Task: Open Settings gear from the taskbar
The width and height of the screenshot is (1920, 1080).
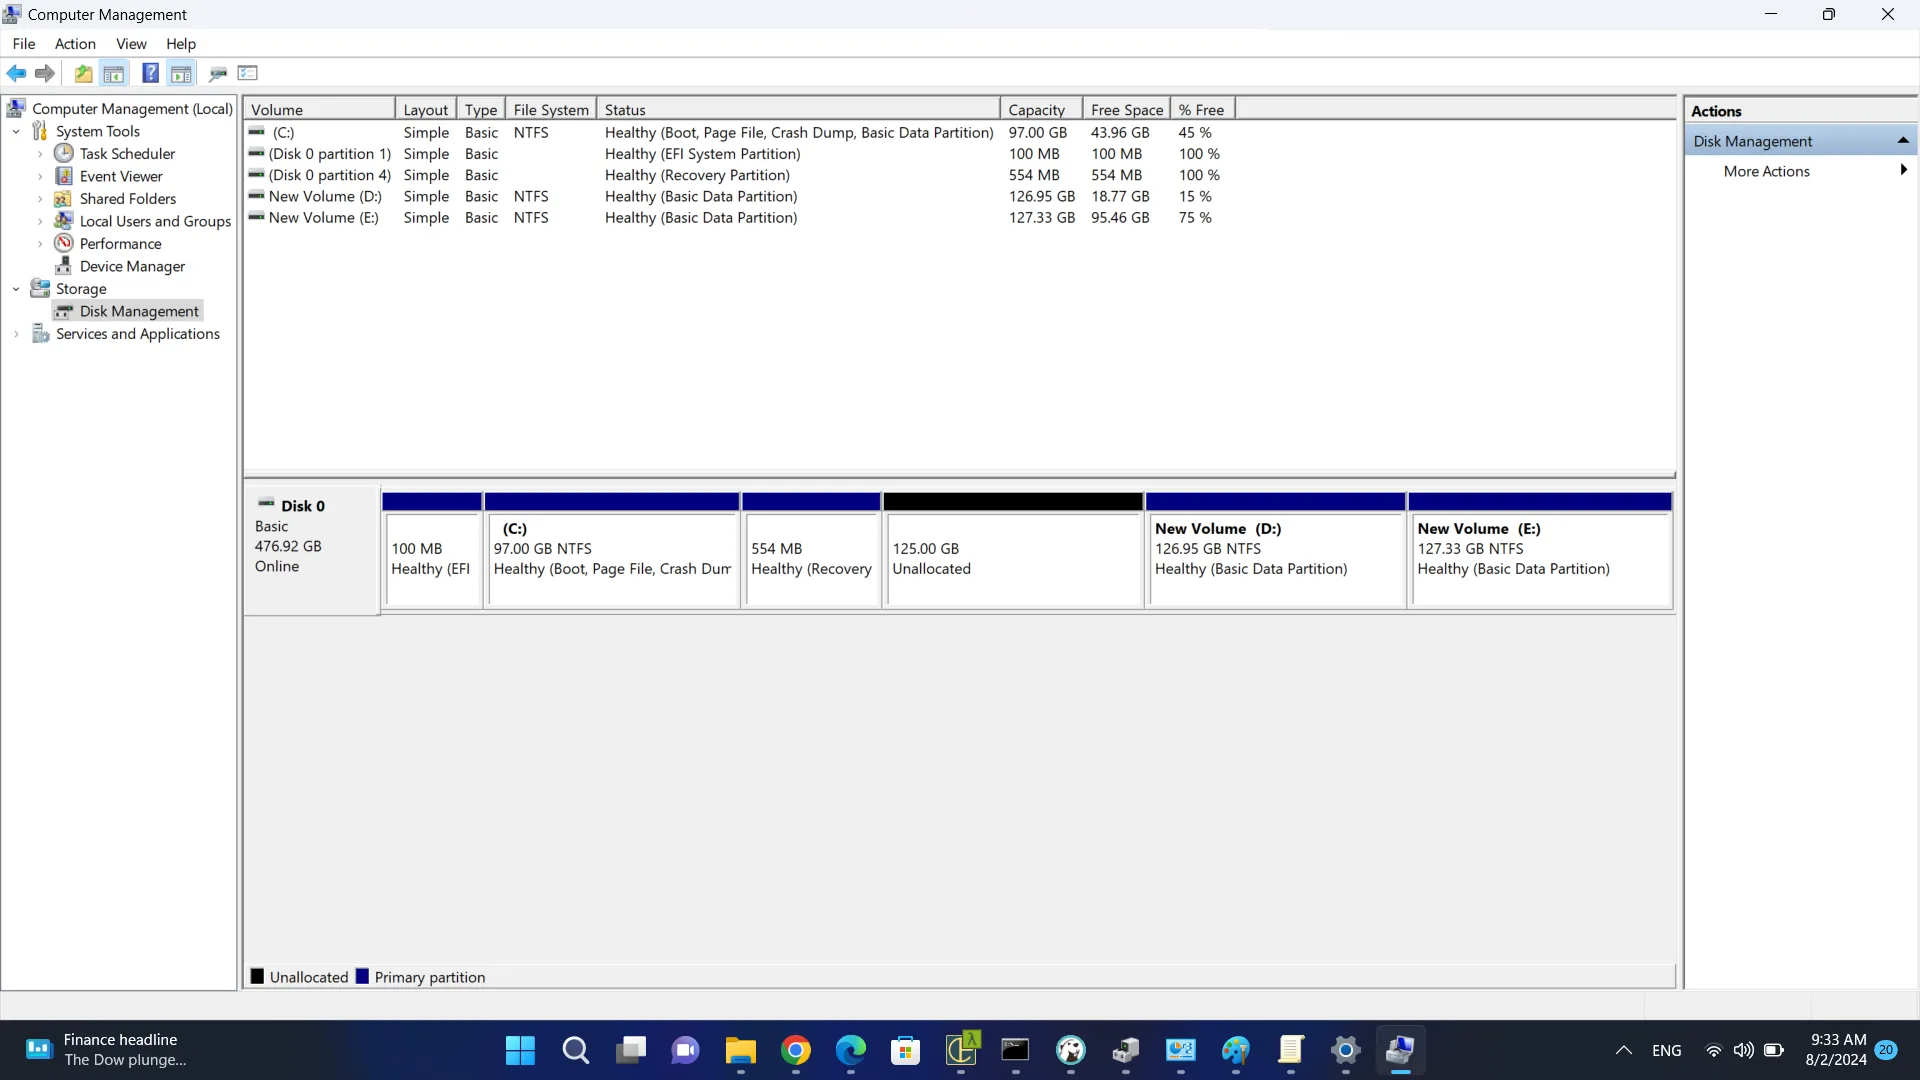Action: tap(1345, 1050)
